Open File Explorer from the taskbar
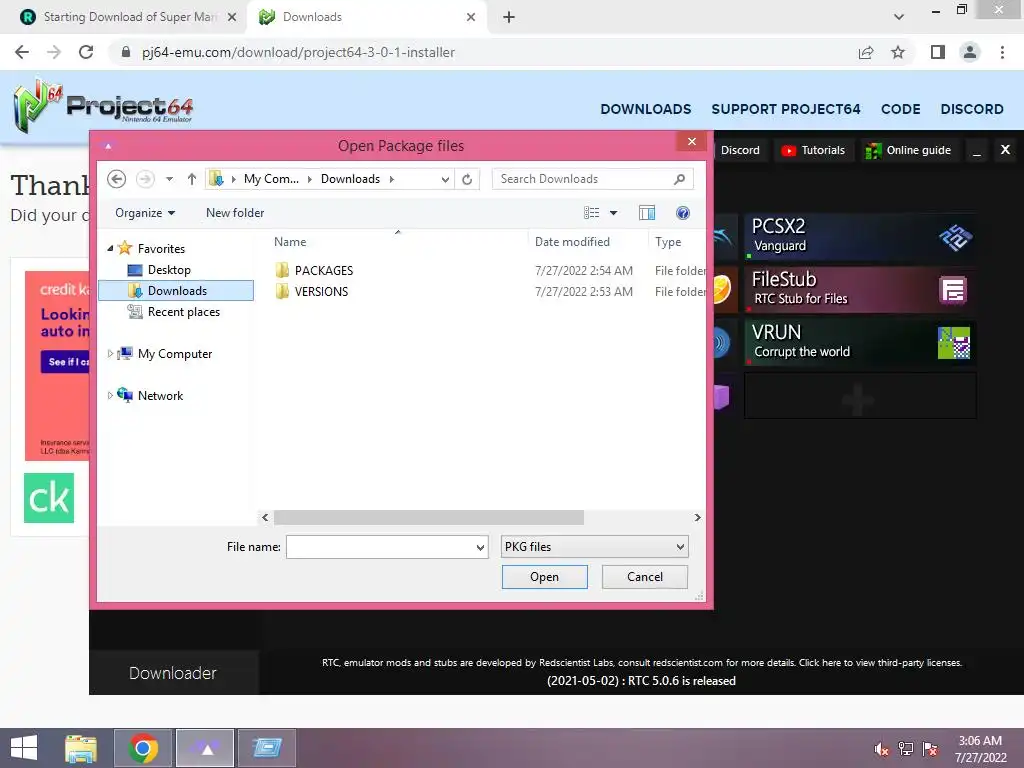Image resolution: width=1024 pixels, height=768 pixels. (81, 748)
